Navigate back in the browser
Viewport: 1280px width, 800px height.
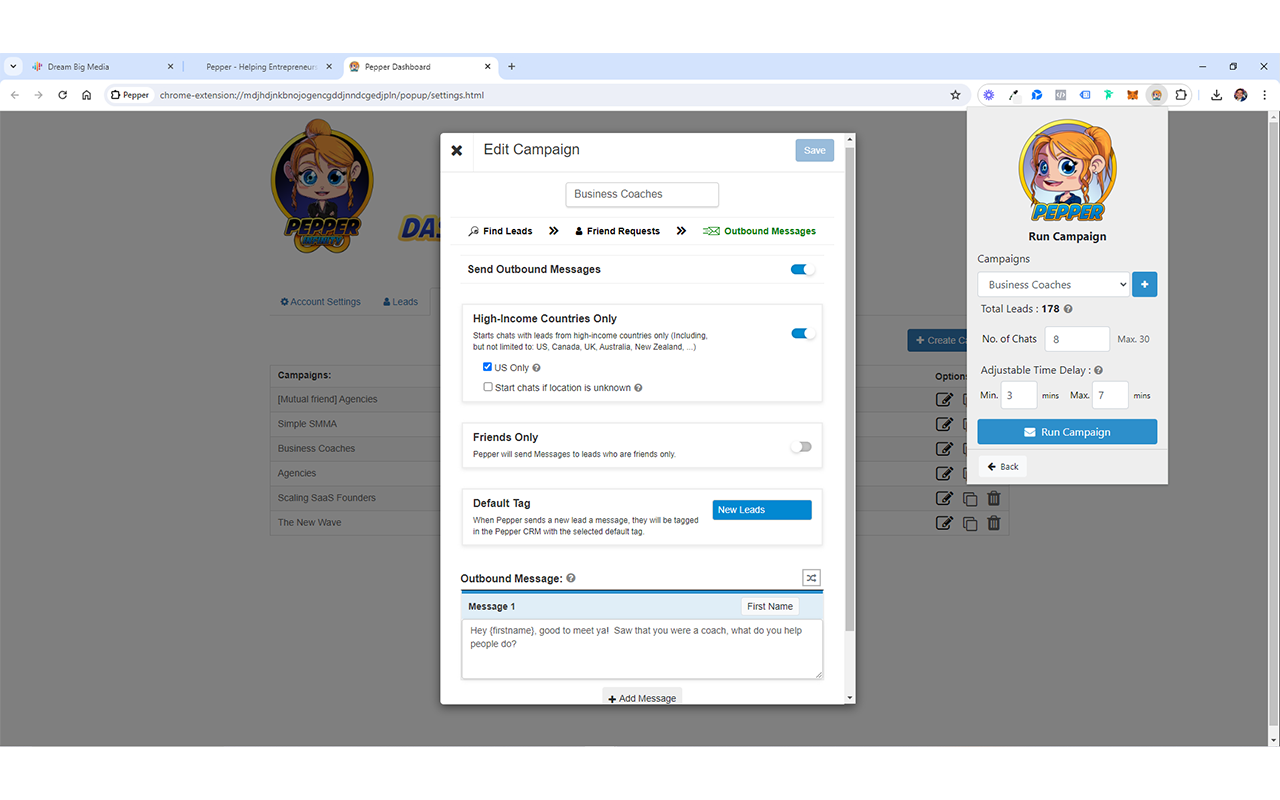(14, 95)
